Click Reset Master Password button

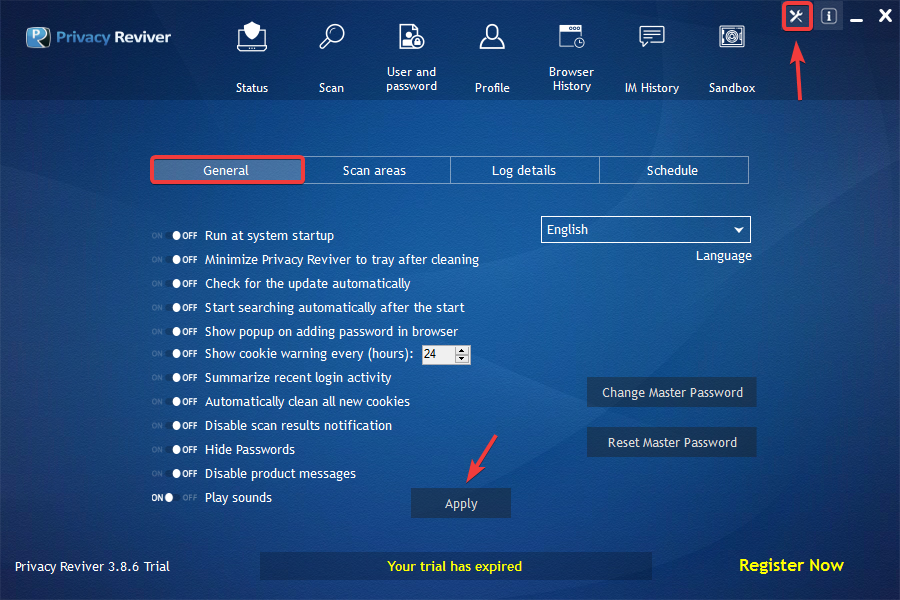point(672,442)
